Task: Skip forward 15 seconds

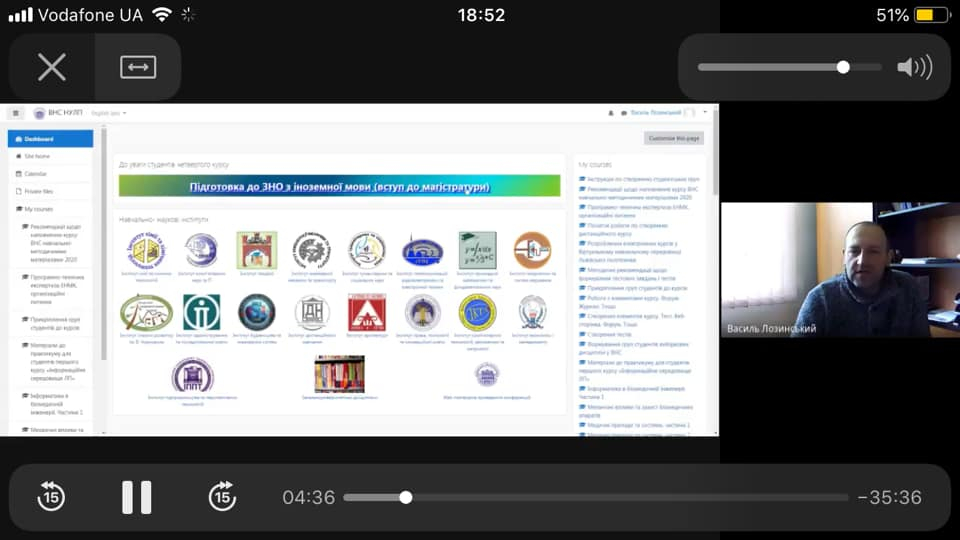Action: [222, 497]
